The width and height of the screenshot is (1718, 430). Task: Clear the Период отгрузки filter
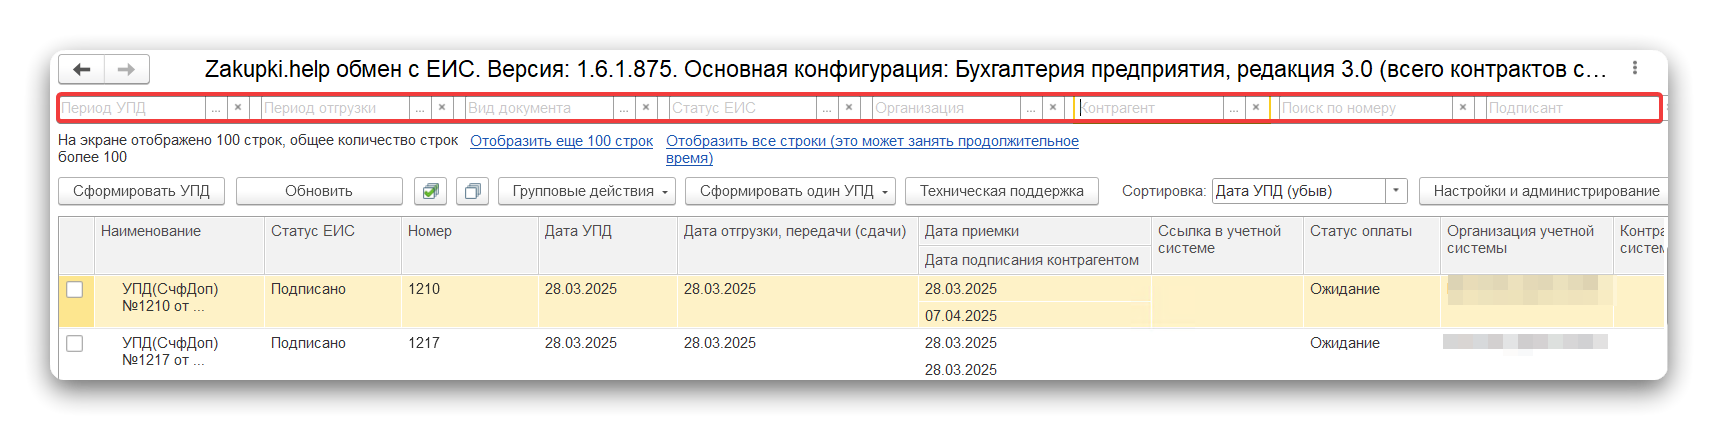point(442,108)
